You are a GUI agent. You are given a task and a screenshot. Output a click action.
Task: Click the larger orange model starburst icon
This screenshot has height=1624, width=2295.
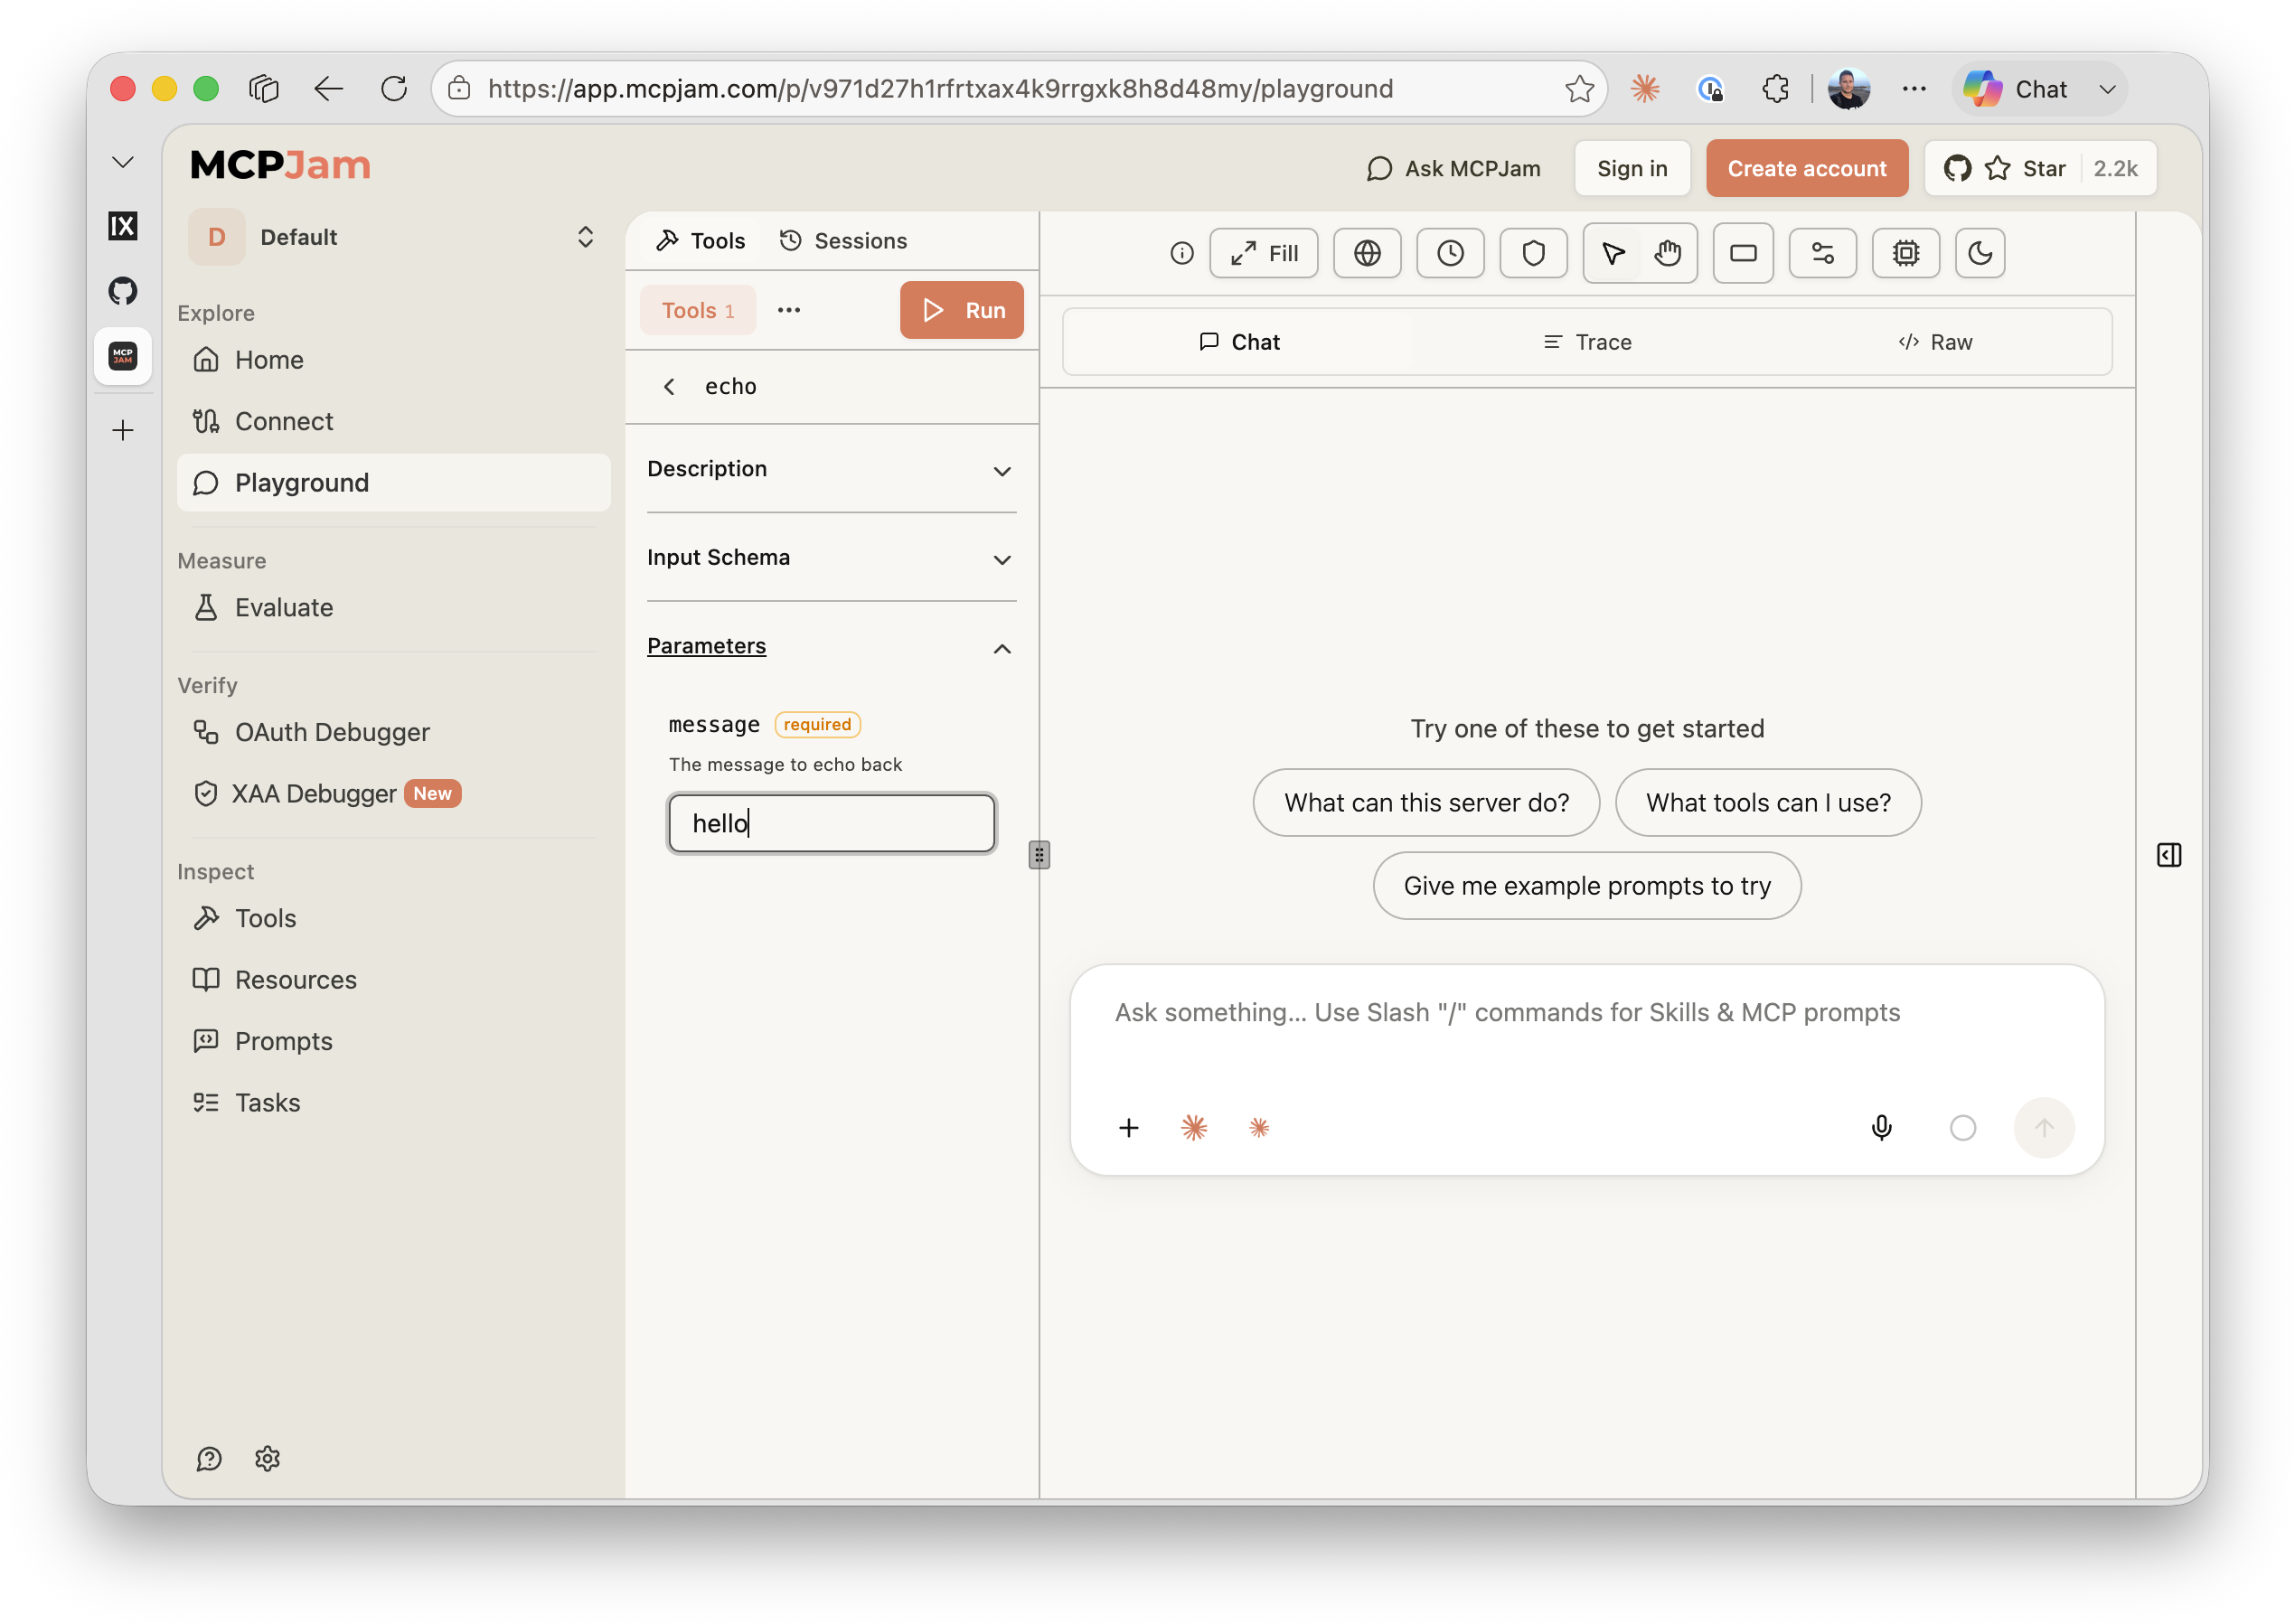click(1193, 1128)
